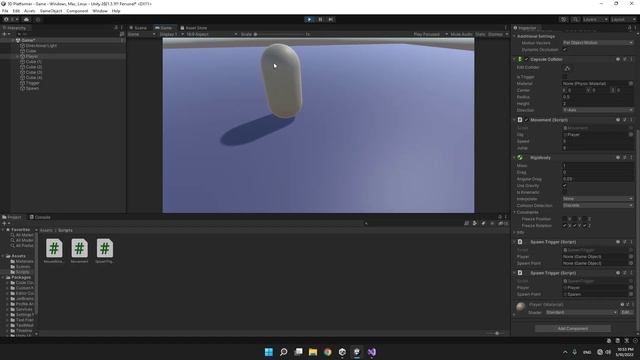This screenshot has width=640, height=360.
Task: Collapse Constraints foldout
Action: click(x=514, y=213)
